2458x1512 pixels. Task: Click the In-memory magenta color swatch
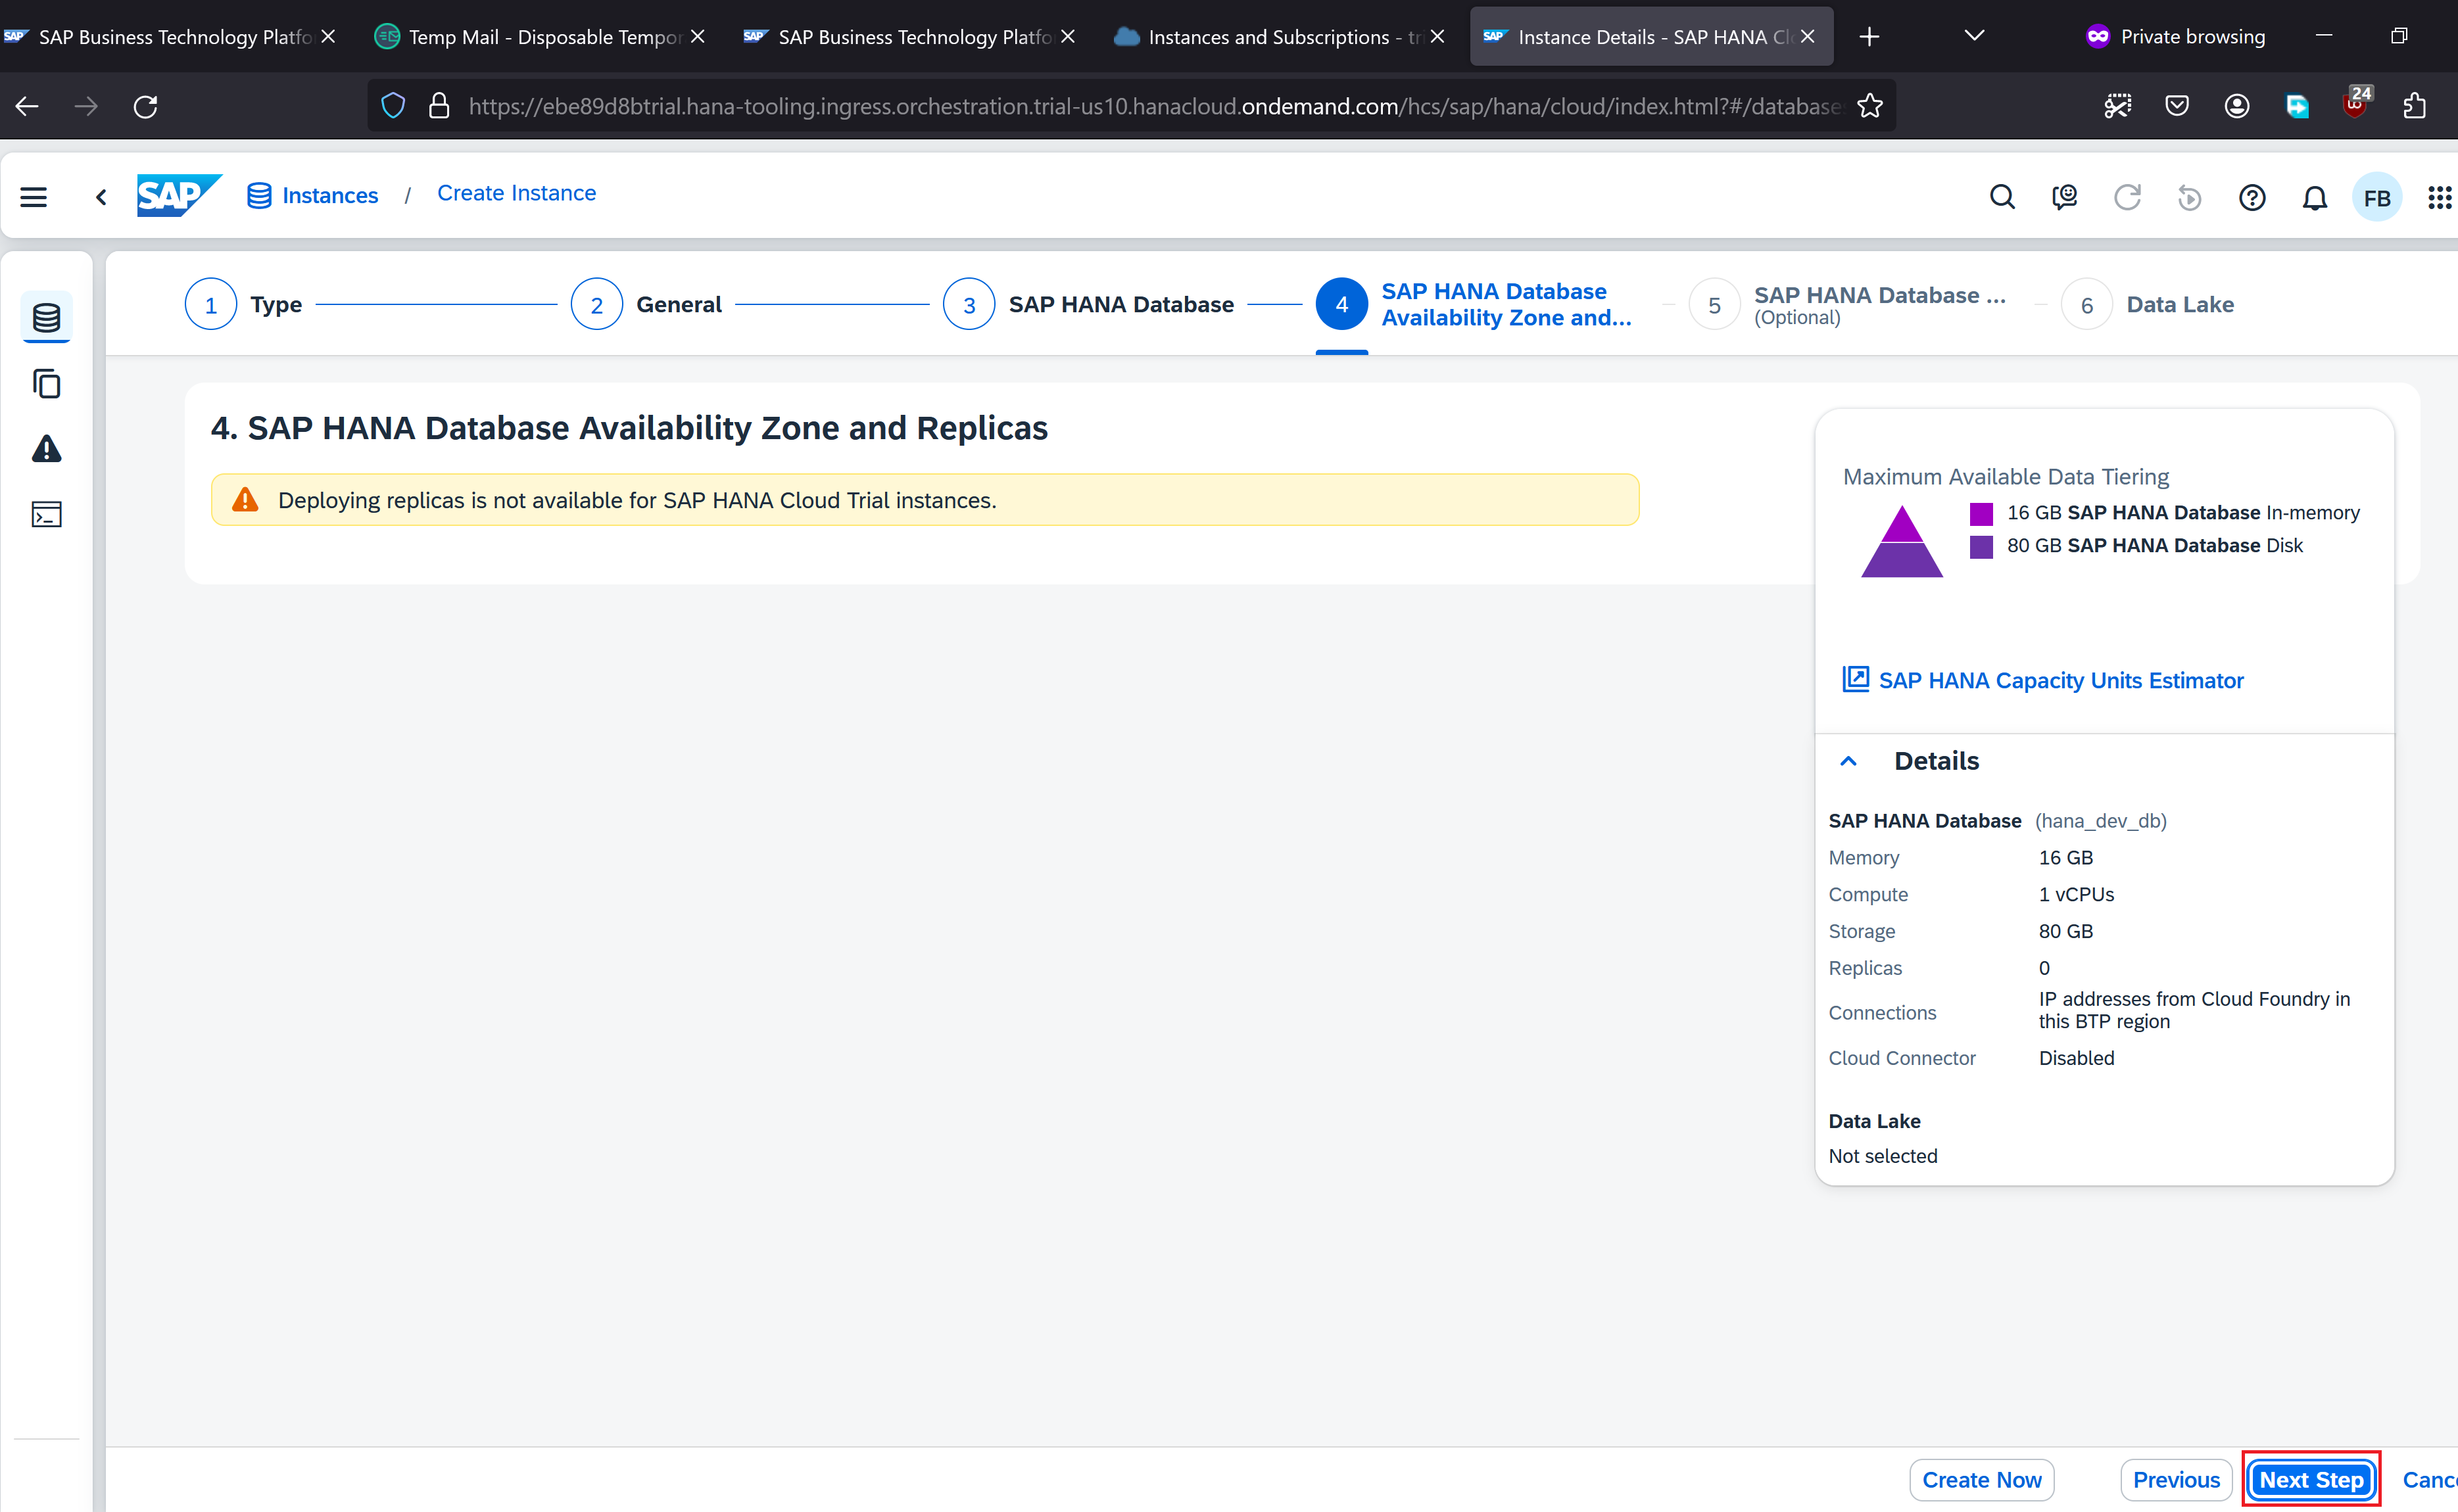(x=1981, y=513)
